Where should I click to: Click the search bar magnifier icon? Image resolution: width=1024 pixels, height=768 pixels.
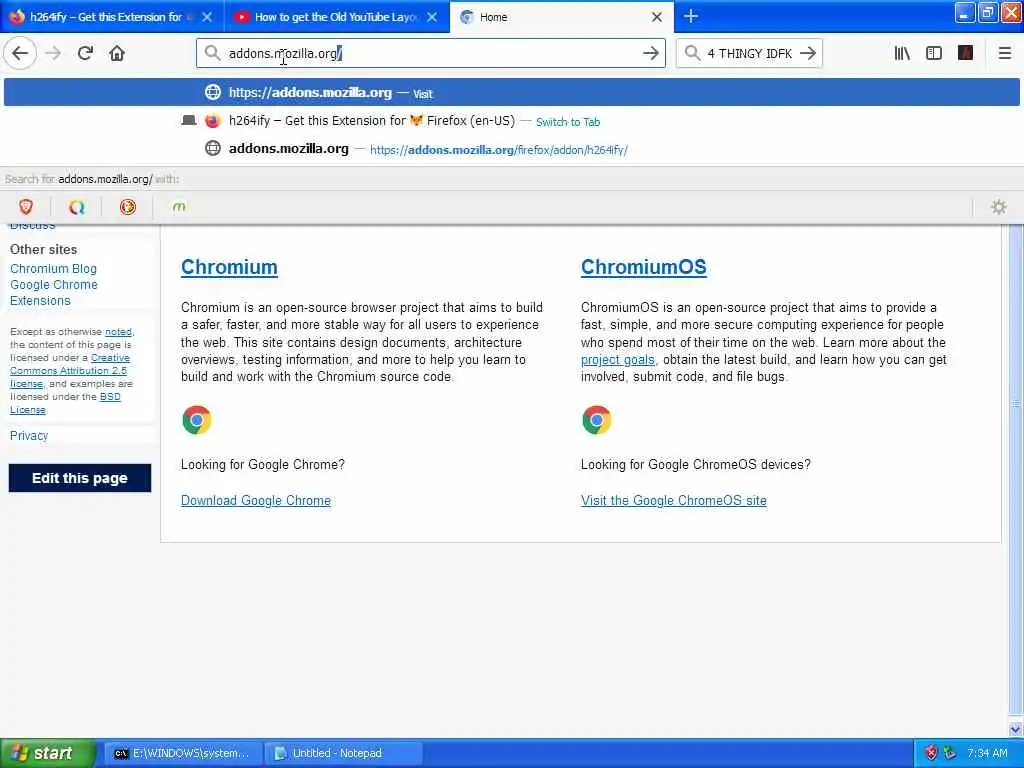(692, 53)
